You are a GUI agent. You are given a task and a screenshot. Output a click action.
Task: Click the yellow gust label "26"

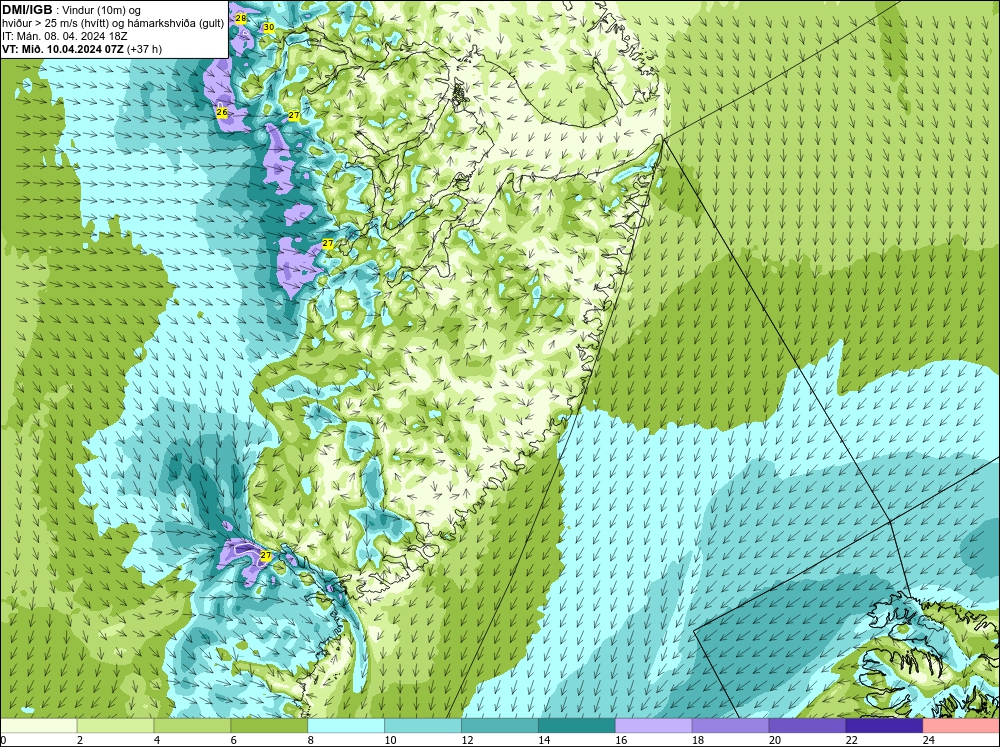click(221, 112)
